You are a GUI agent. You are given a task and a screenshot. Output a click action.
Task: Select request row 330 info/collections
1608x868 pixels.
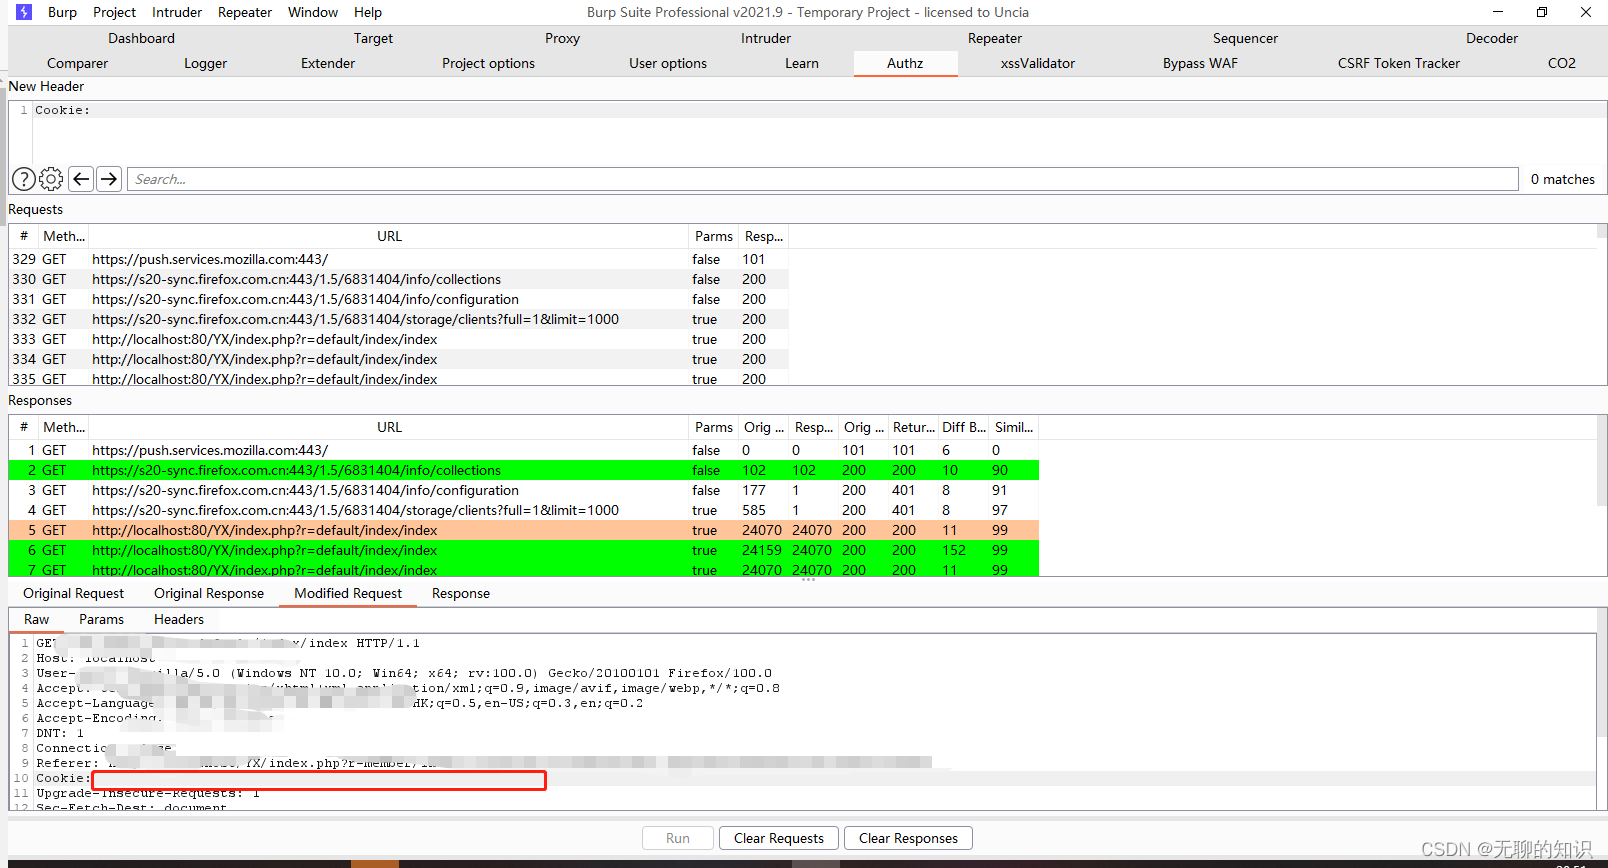399,279
